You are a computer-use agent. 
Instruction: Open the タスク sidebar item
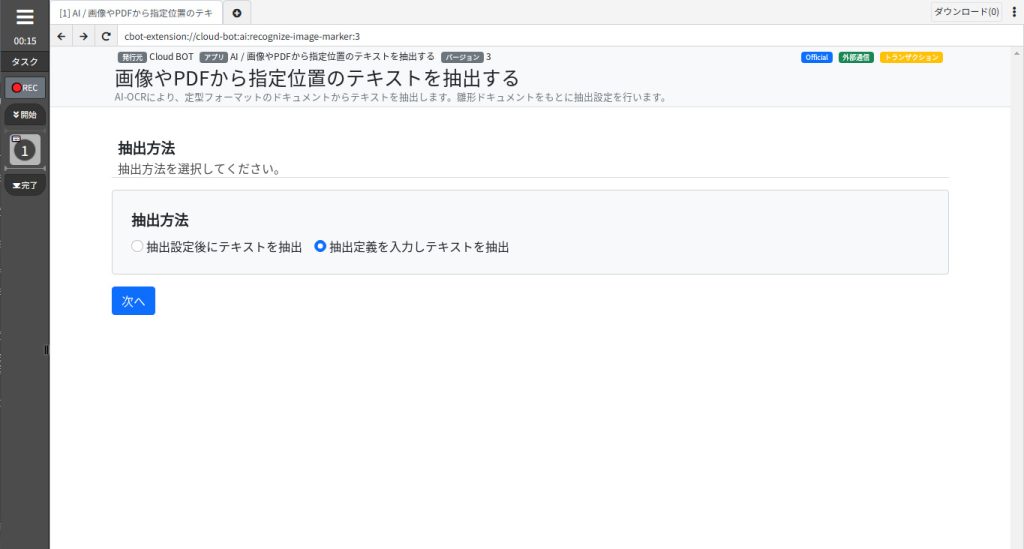click(25, 62)
